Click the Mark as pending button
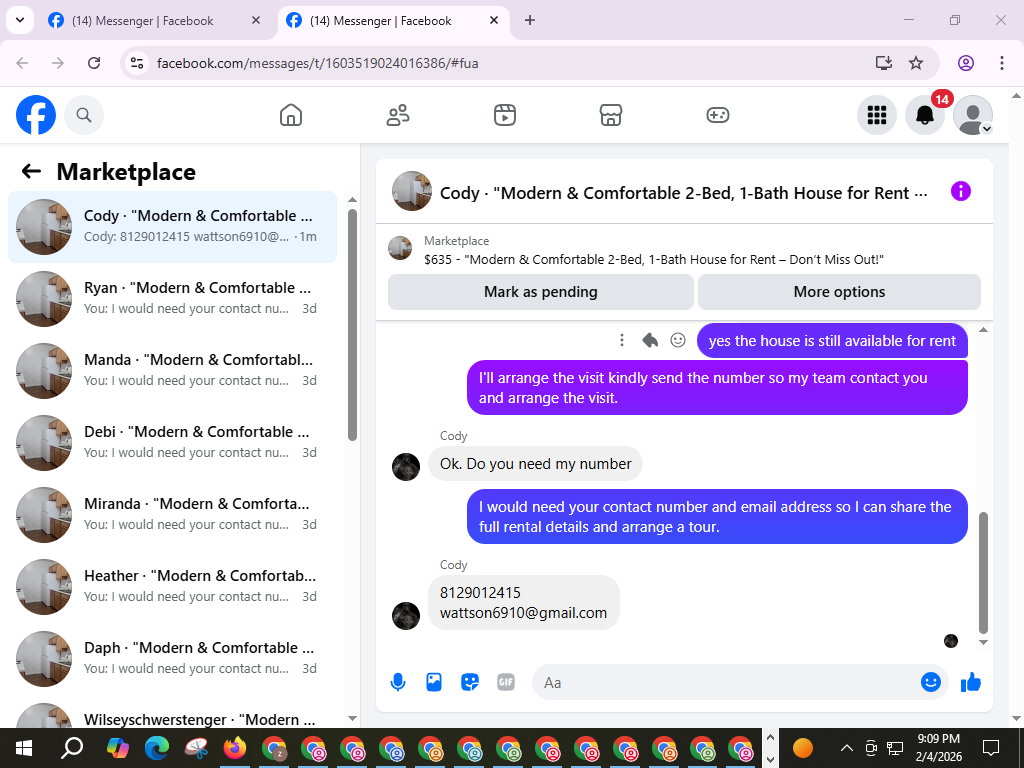This screenshot has height=768, width=1024. click(541, 292)
